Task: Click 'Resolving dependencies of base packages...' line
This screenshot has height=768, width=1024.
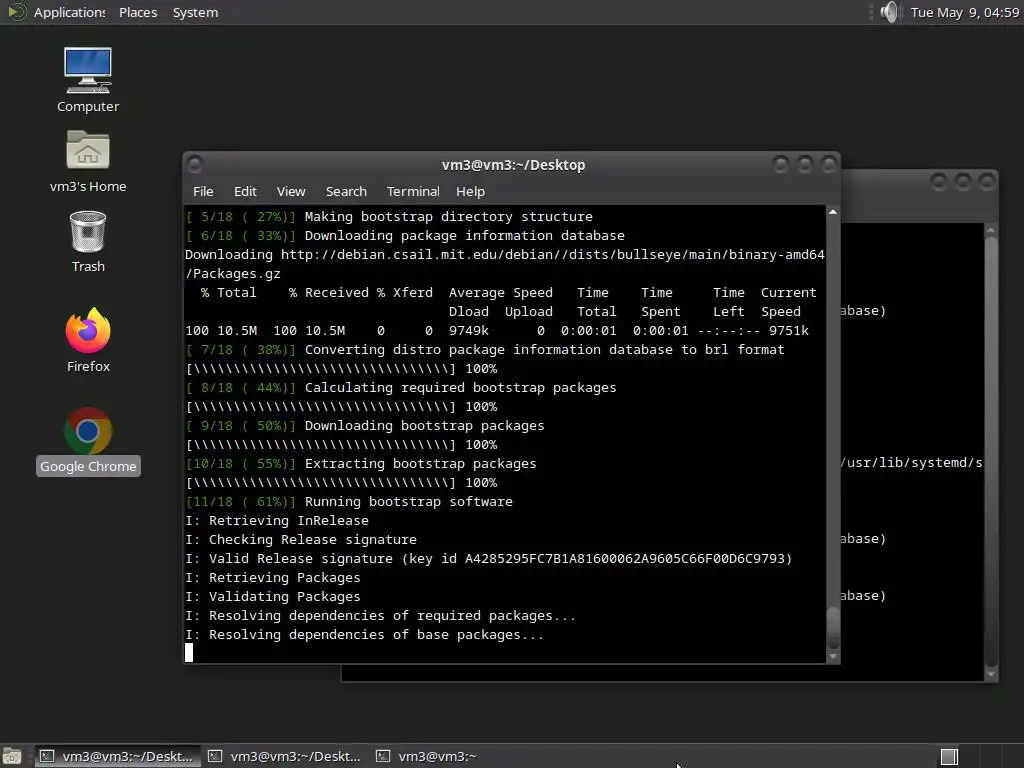Action: pyautogui.click(x=364, y=634)
